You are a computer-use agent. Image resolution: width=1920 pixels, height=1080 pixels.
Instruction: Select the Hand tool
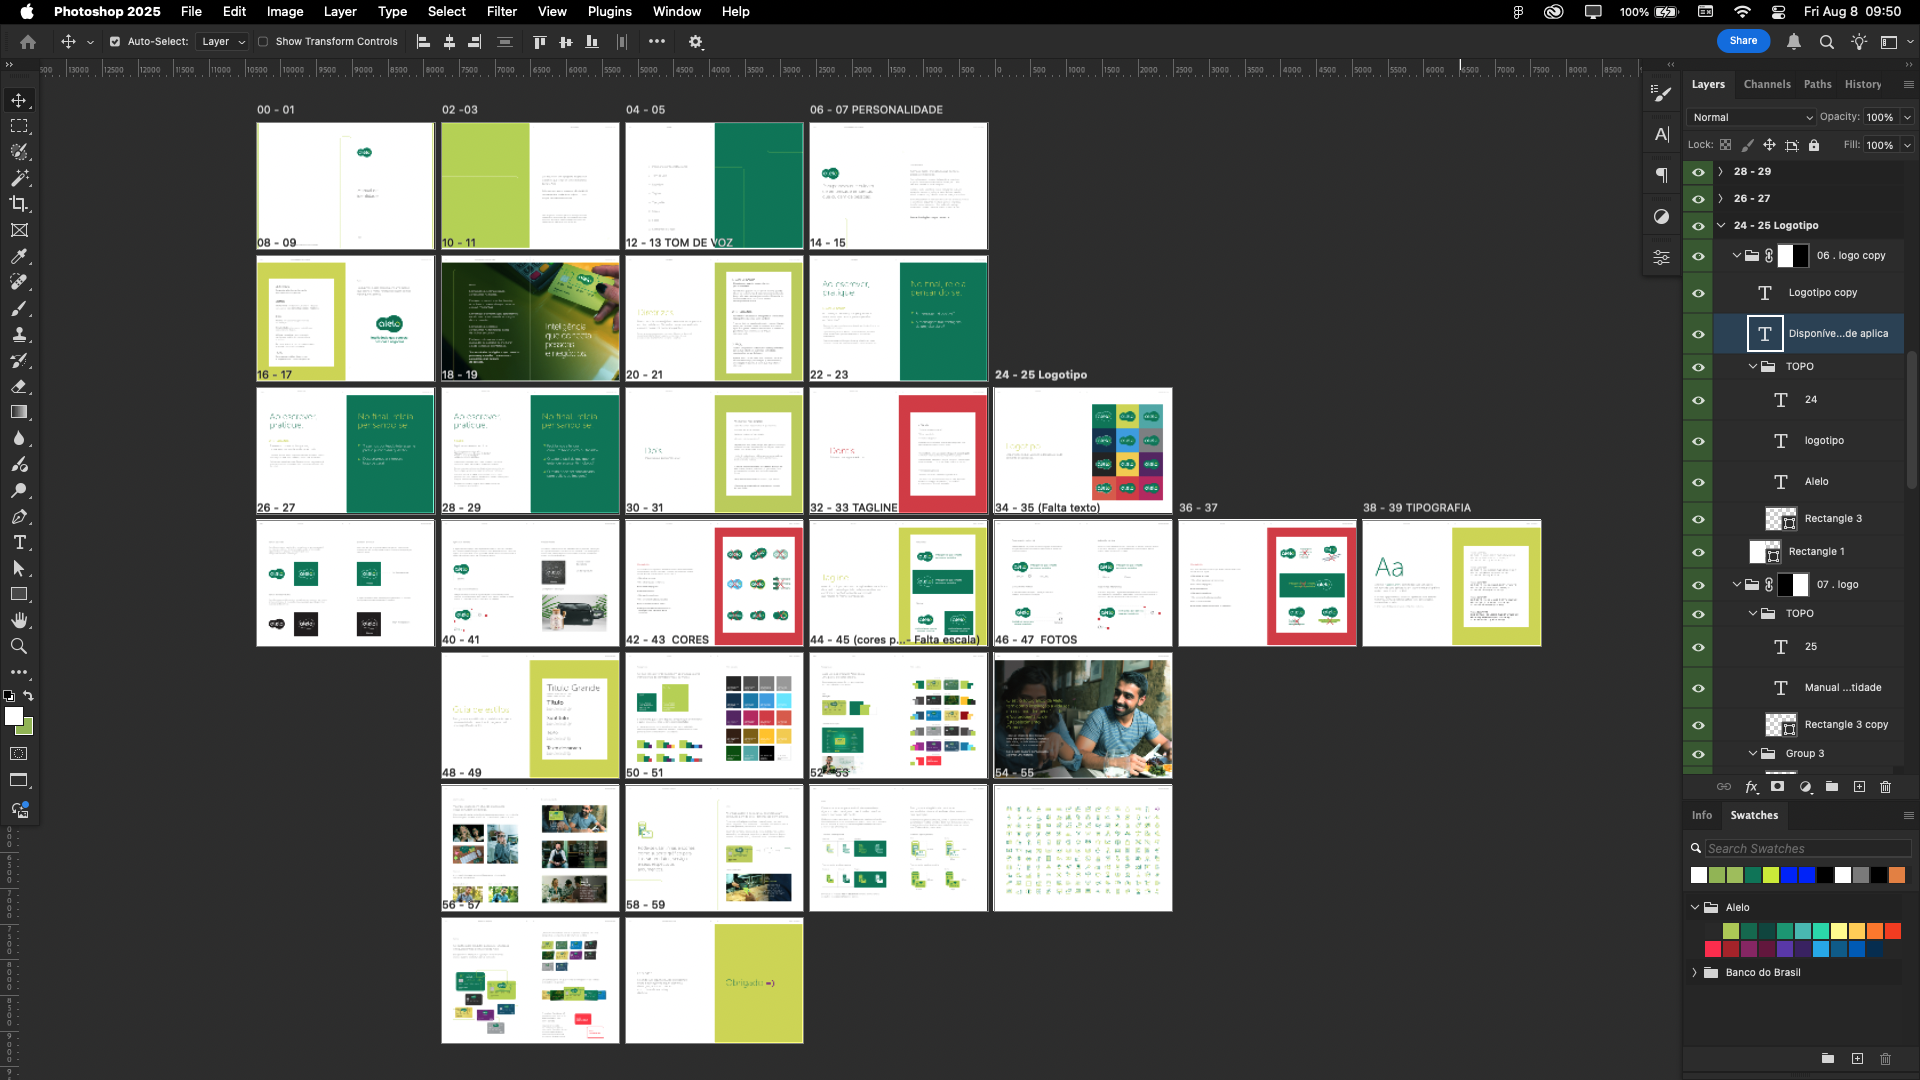tap(19, 620)
